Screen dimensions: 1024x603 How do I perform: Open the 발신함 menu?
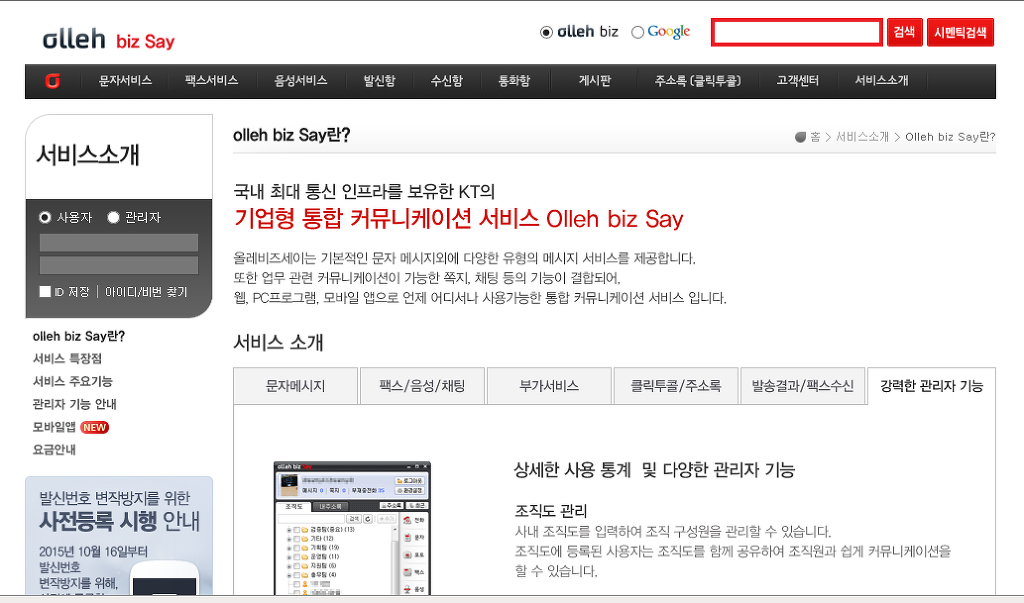click(x=379, y=80)
